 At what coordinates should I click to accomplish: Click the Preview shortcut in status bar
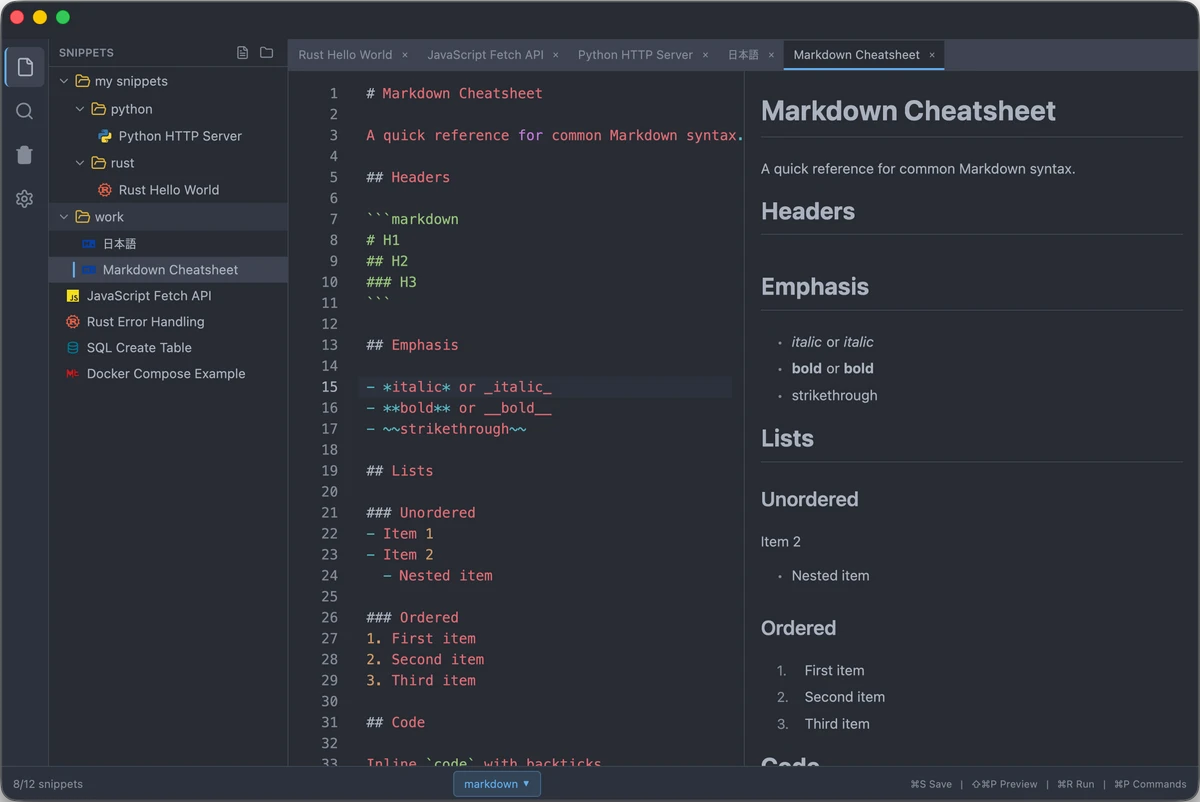click(1004, 785)
